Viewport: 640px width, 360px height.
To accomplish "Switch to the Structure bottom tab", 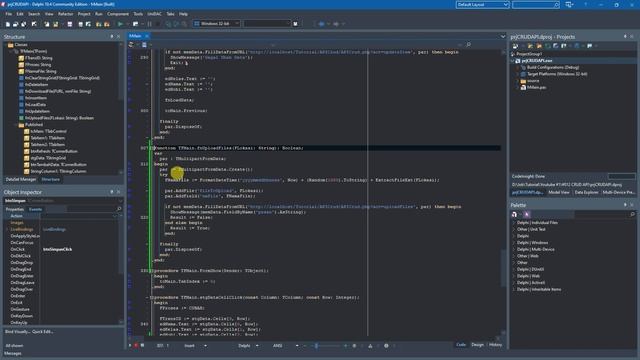I will 51,180.
